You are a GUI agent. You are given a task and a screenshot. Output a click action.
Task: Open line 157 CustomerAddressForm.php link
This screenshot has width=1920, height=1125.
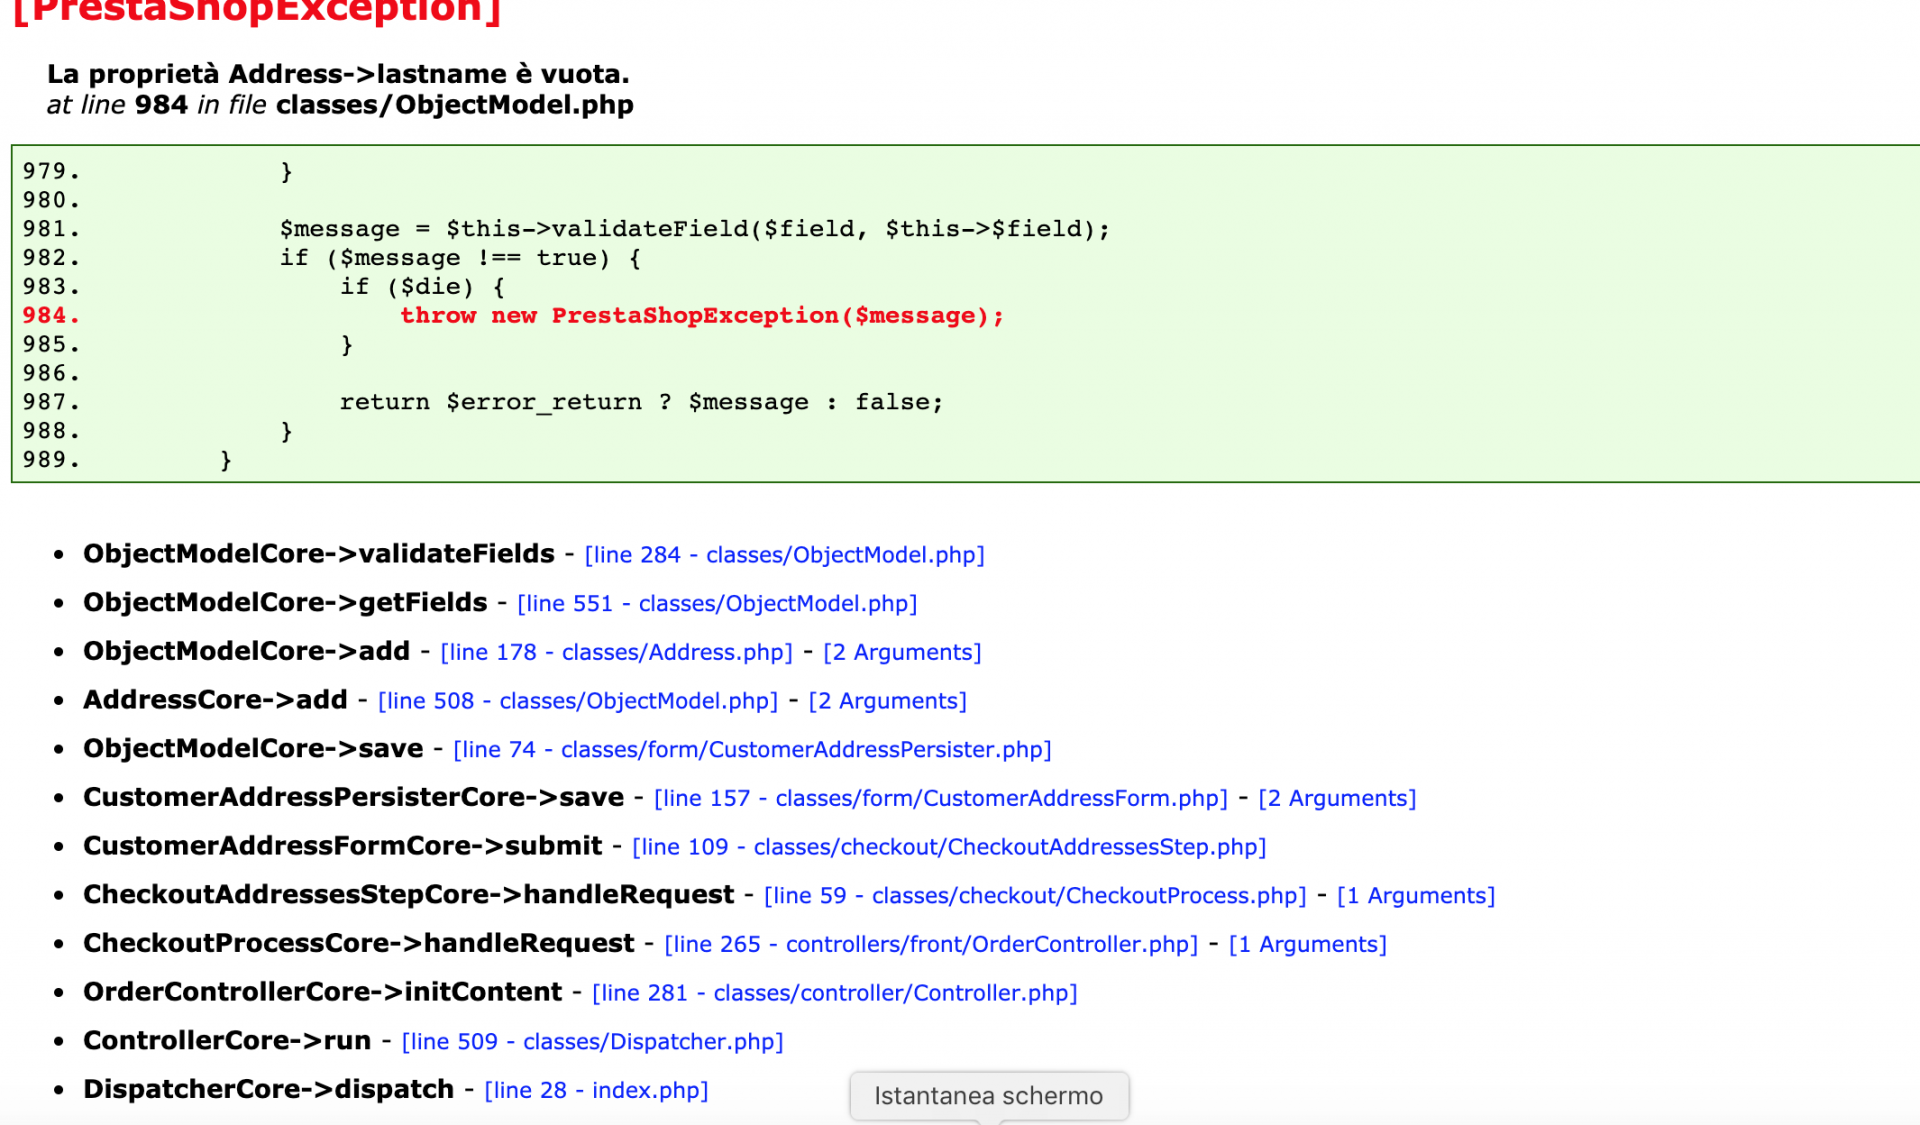click(940, 798)
